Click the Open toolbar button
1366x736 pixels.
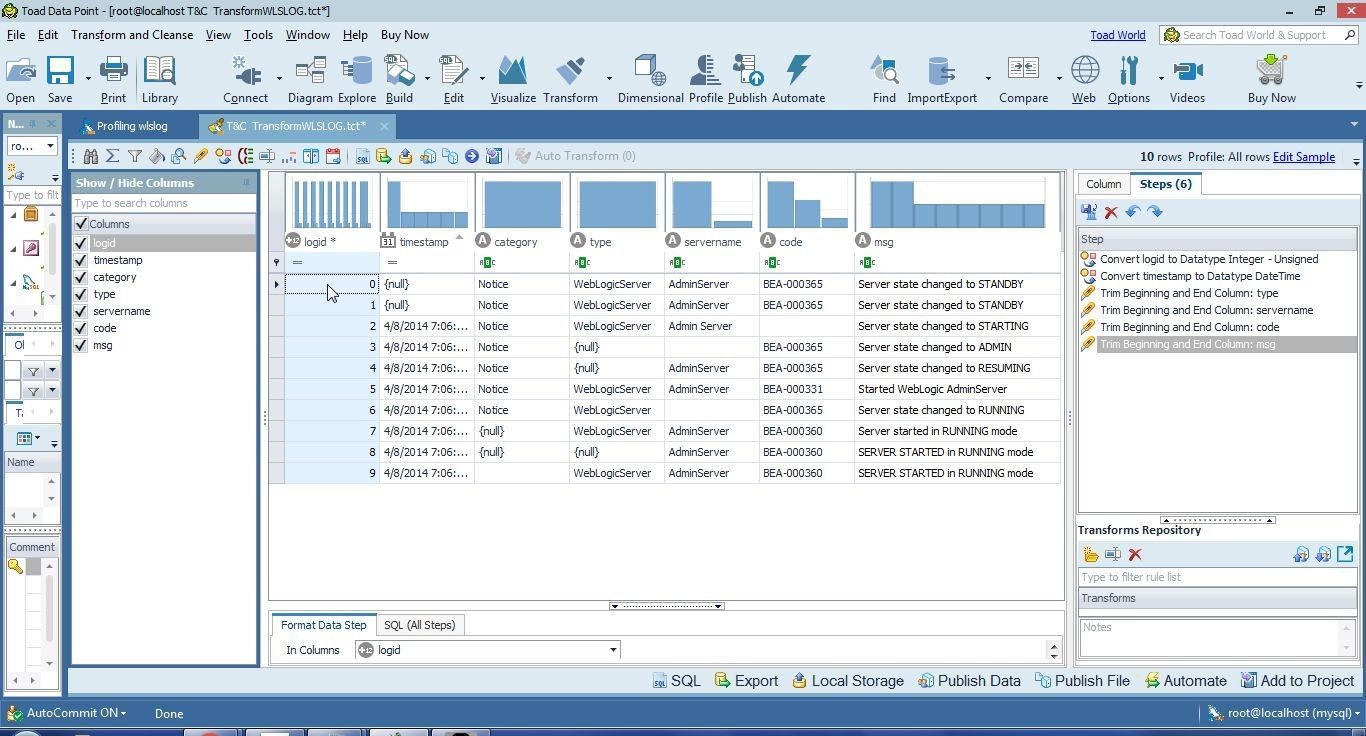[x=20, y=80]
